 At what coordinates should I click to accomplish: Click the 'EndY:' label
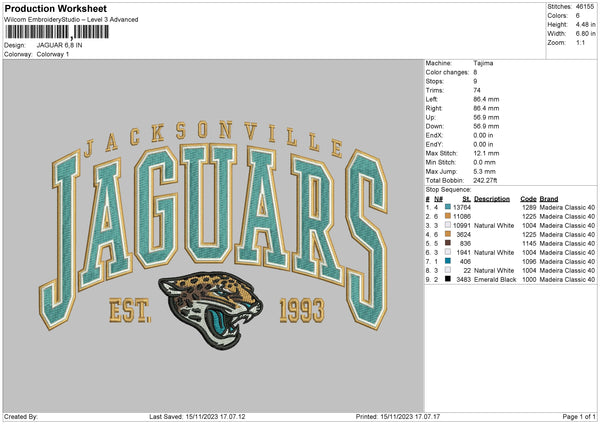(434, 144)
